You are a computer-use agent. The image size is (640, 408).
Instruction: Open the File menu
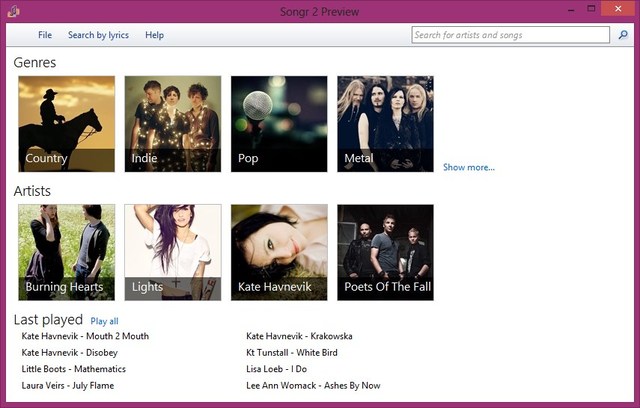[45, 35]
